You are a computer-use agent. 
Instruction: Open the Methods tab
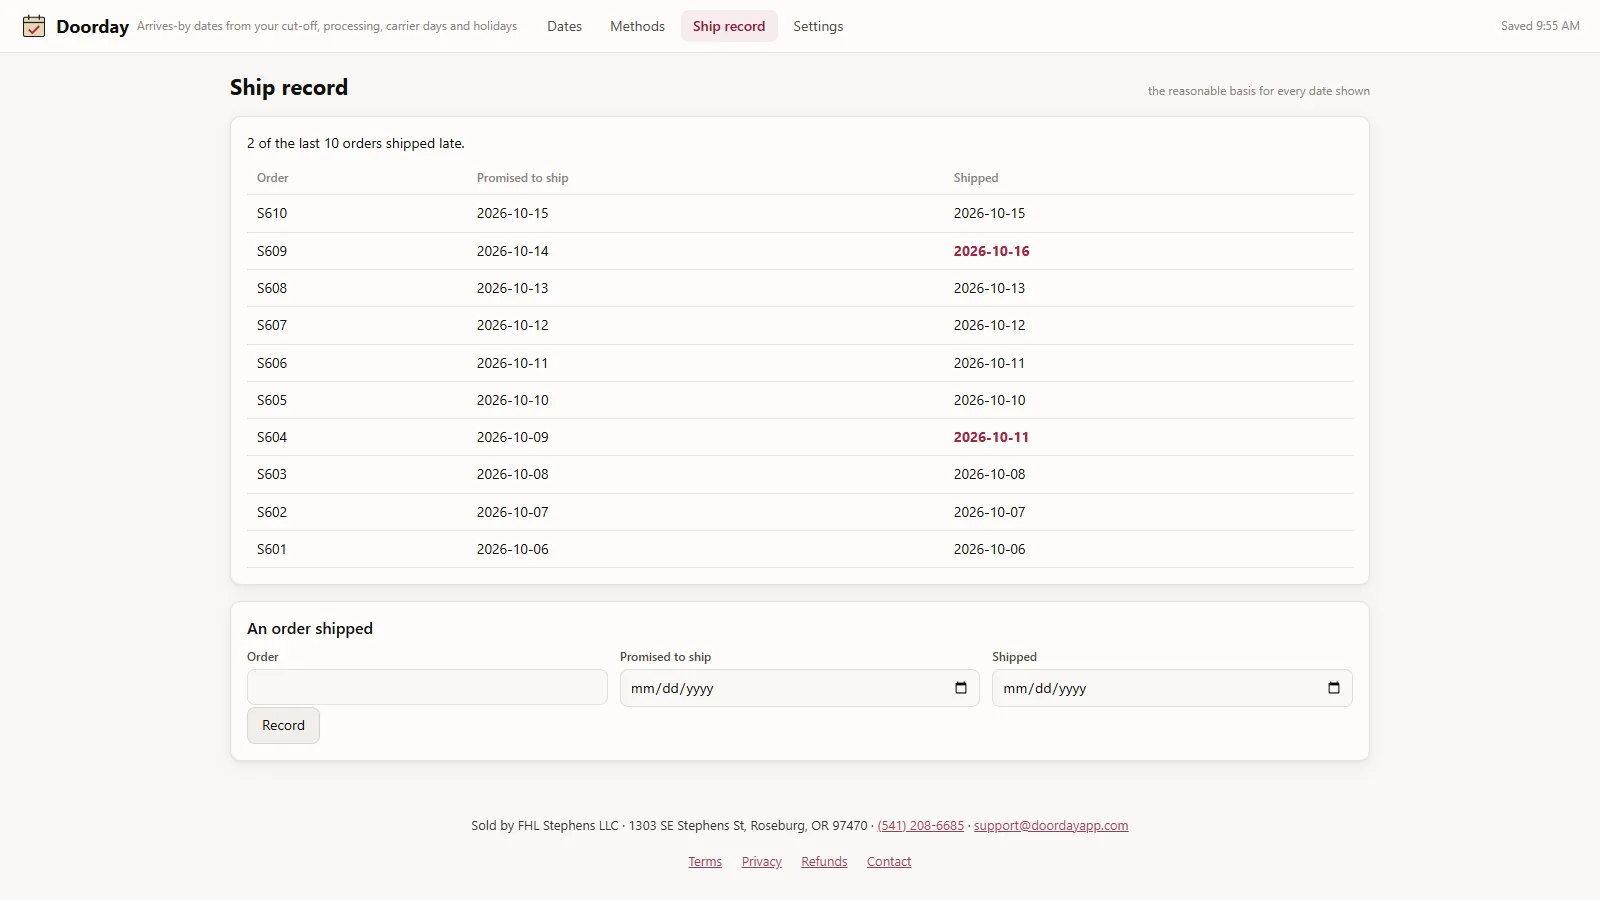(x=637, y=26)
